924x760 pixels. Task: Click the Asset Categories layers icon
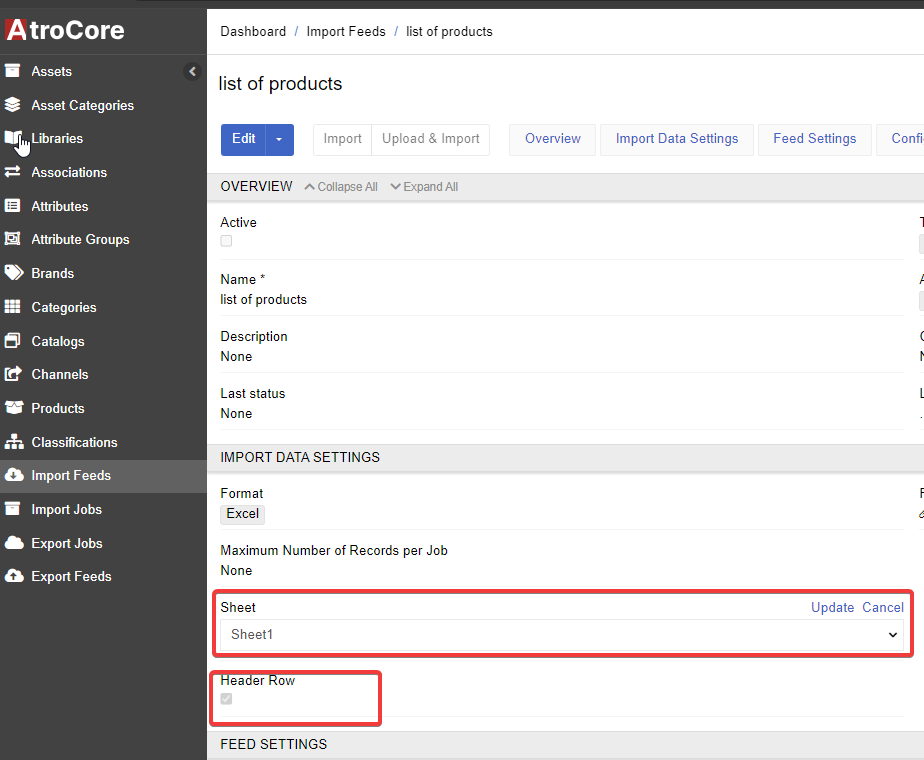(x=13, y=105)
